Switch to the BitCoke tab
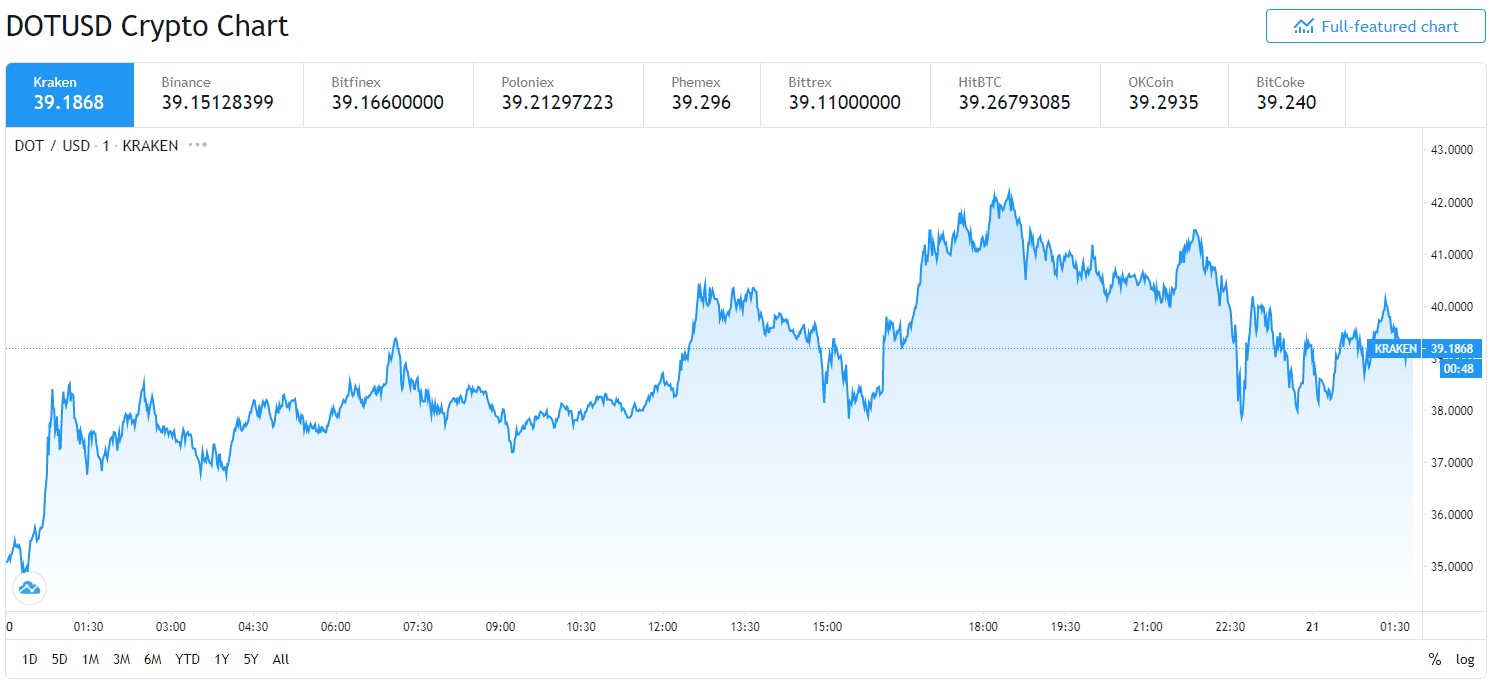1493x691 pixels. coord(1285,93)
